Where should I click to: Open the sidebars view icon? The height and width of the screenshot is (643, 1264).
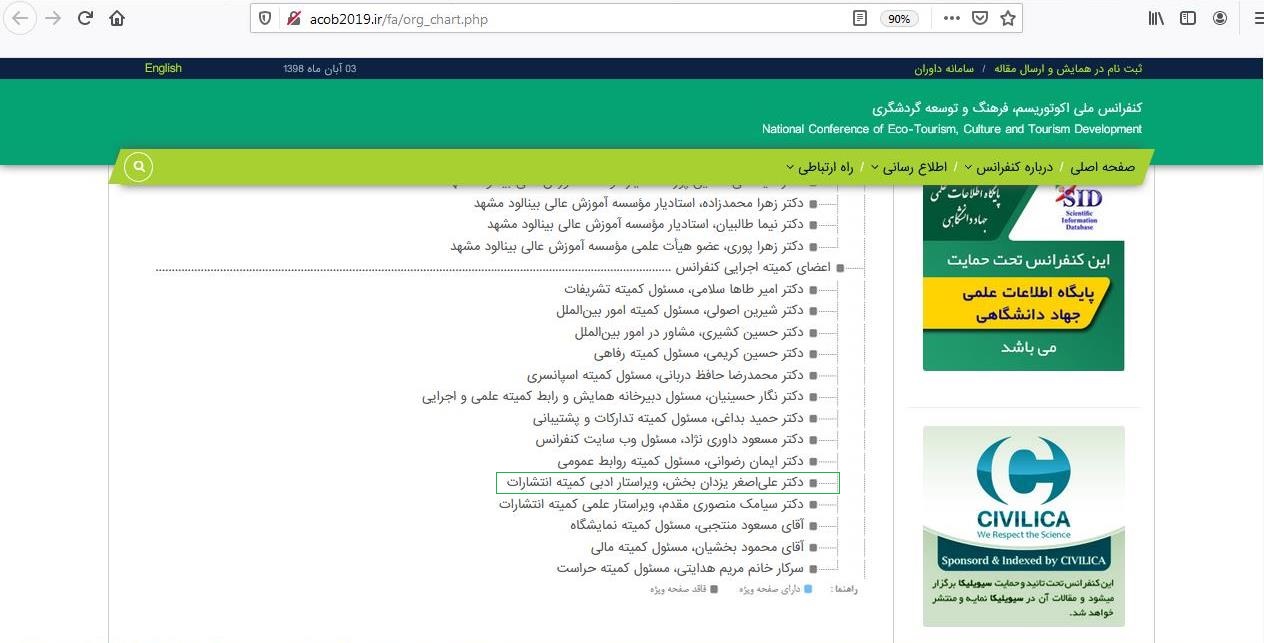[x=1187, y=17]
